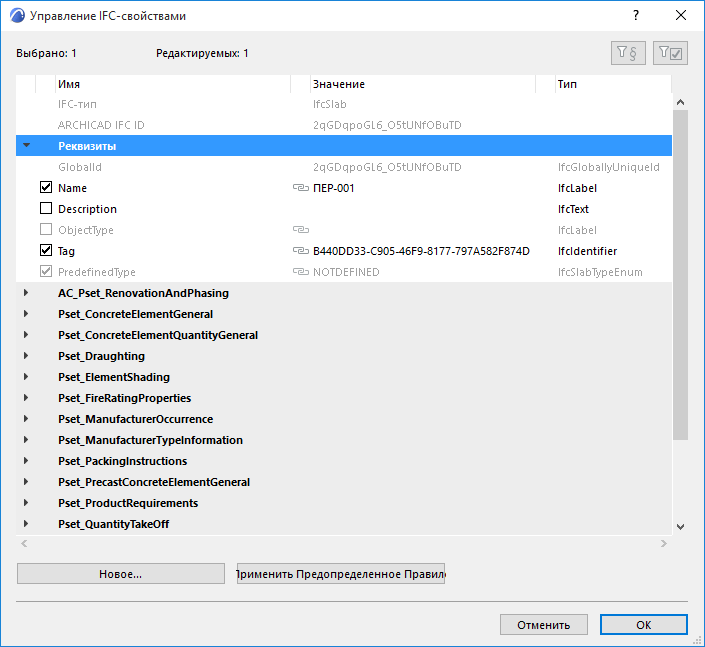Collapse the Реквизиты group

[27, 146]
